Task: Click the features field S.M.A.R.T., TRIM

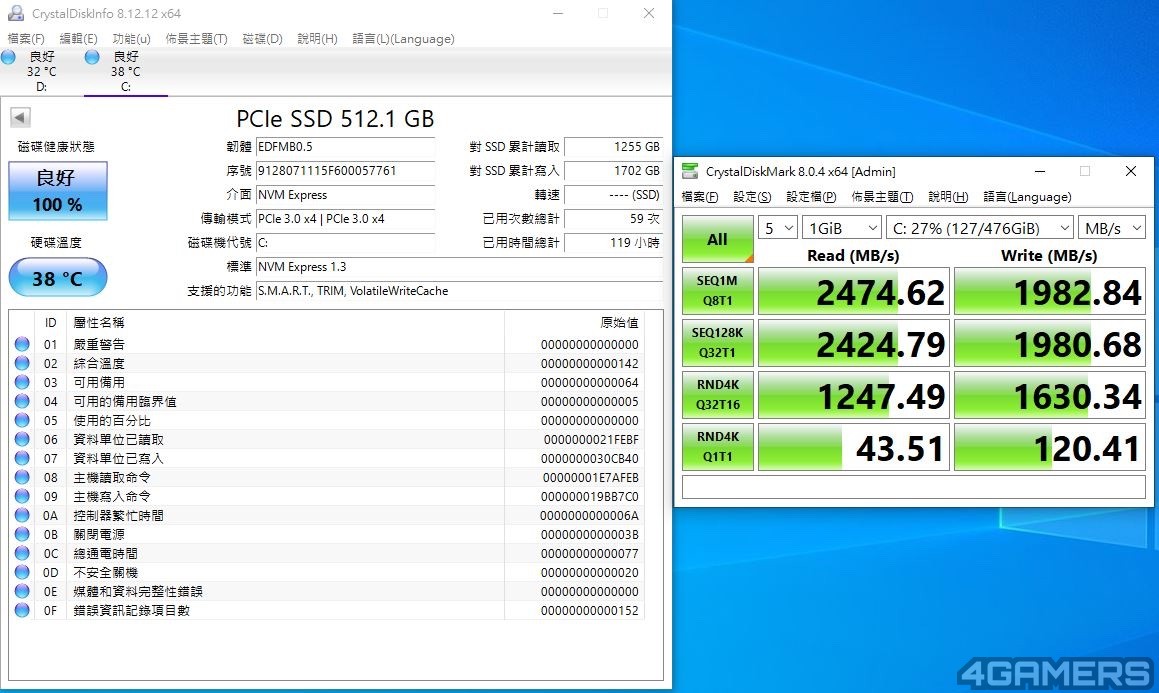Action: pyautogui.click(x=459, y=291)
